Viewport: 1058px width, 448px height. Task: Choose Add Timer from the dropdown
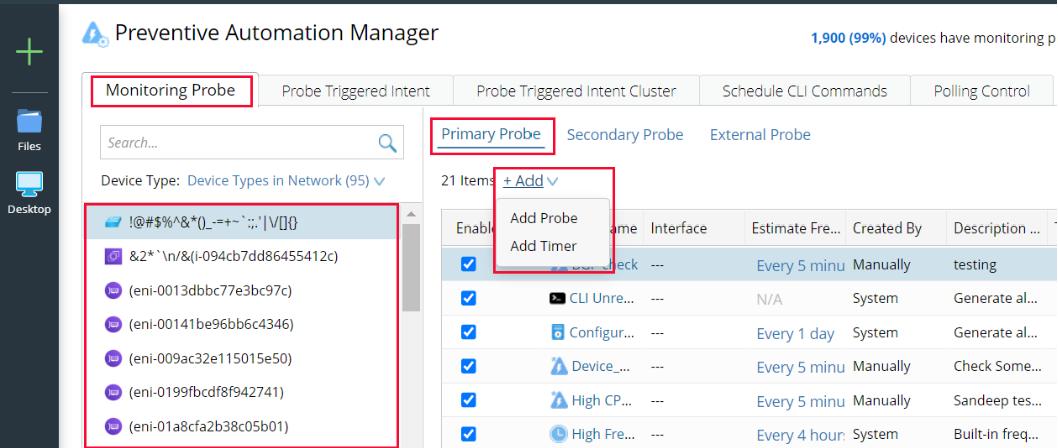point(543,246)
